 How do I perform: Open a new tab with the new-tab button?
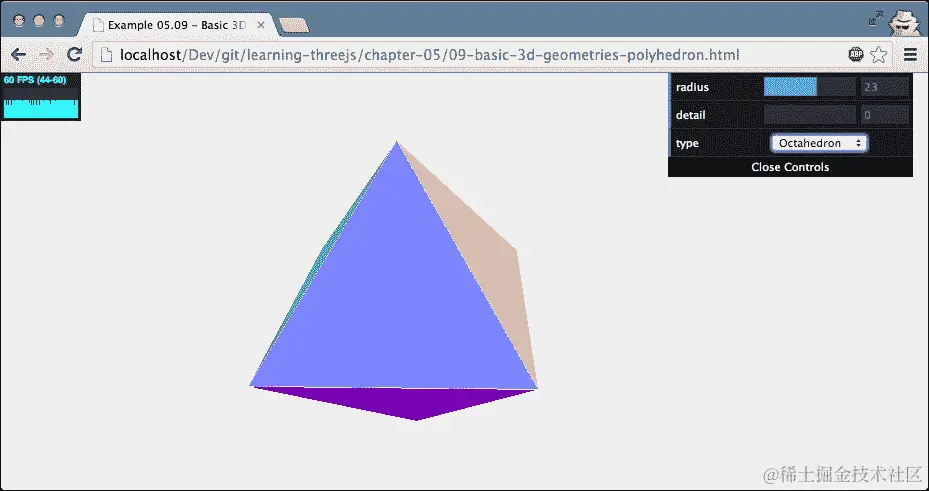tap(294, 25)
